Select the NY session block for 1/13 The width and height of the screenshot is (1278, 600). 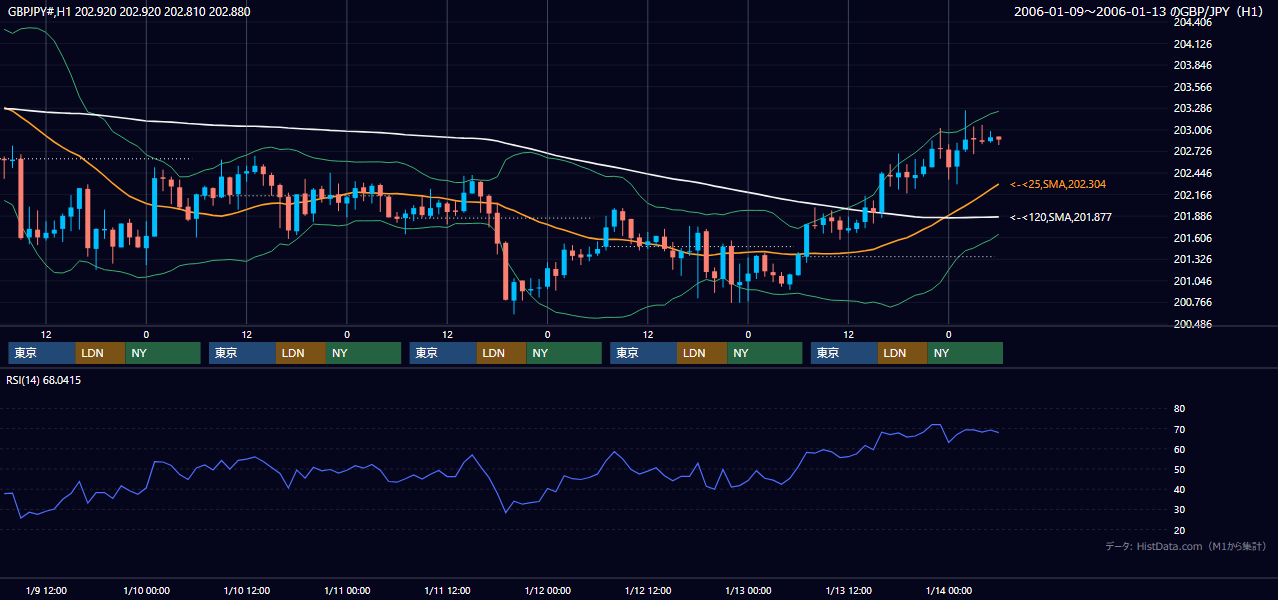tap(966, 353)
